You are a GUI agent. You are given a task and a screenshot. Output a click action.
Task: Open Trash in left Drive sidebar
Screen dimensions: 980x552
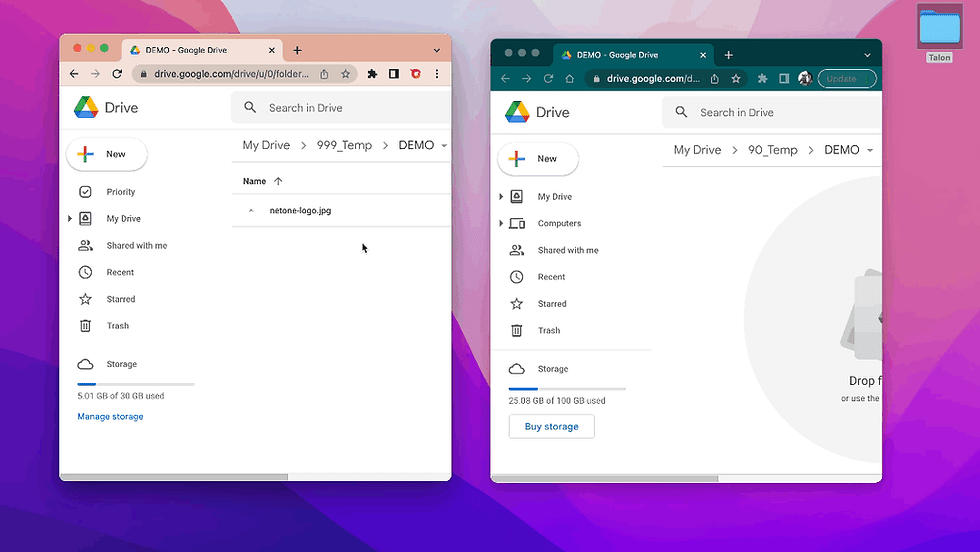click(x=118, y=326)
